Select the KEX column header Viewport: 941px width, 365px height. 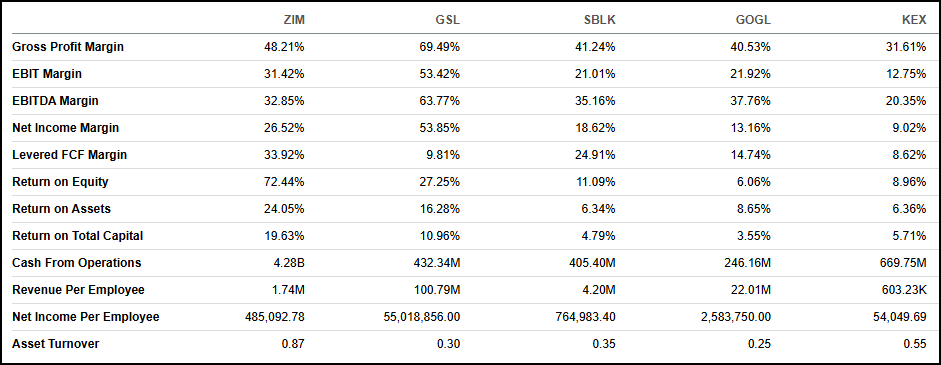[915, 20]
